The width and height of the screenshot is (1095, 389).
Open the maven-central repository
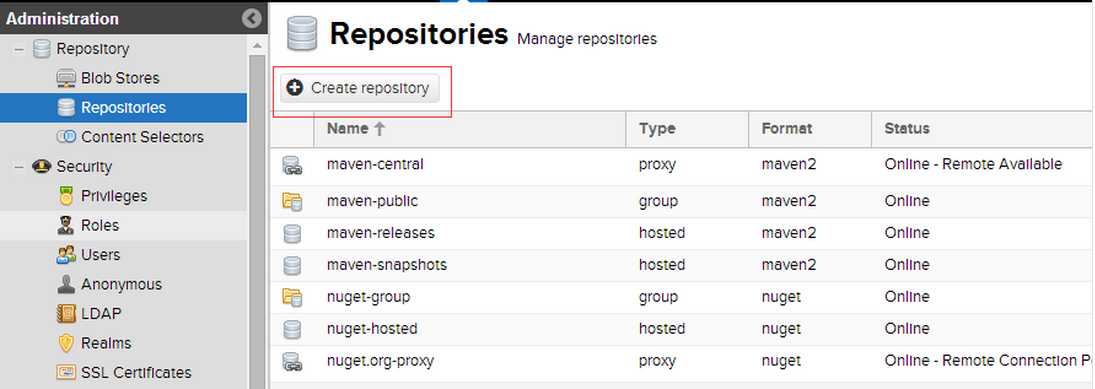click(375, 165)
